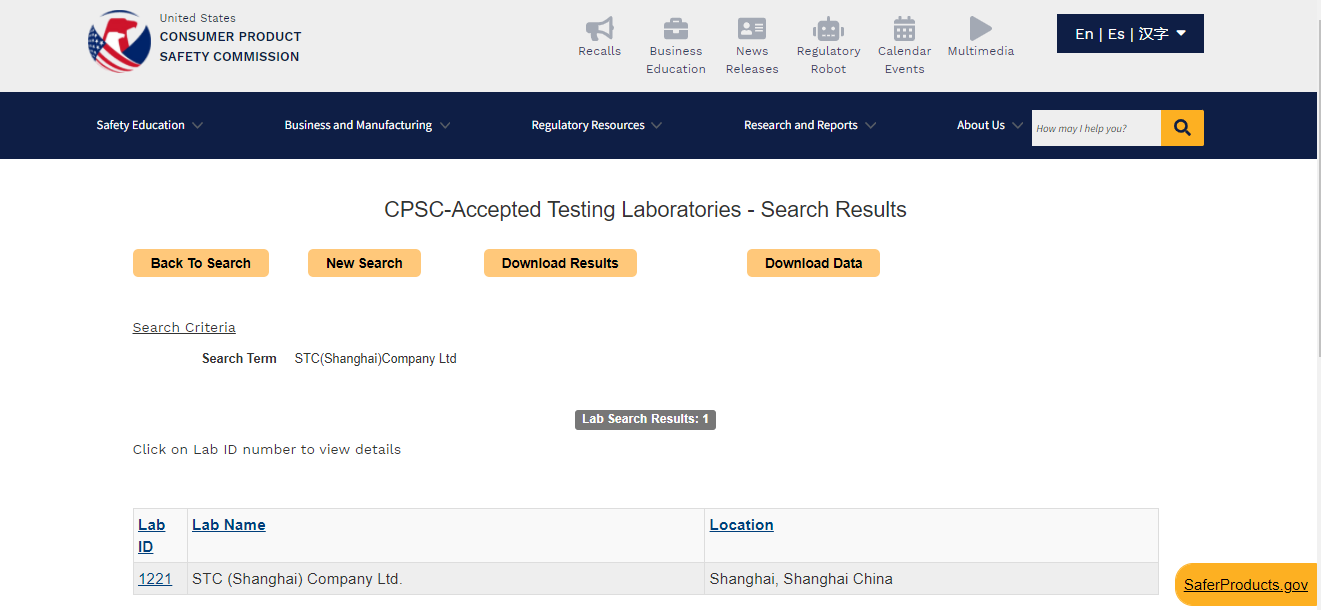Sort results by Location column
Image resolution: width=1321 pixels, height=610 pixels.
pyautogui.click(x=741, y=524)
